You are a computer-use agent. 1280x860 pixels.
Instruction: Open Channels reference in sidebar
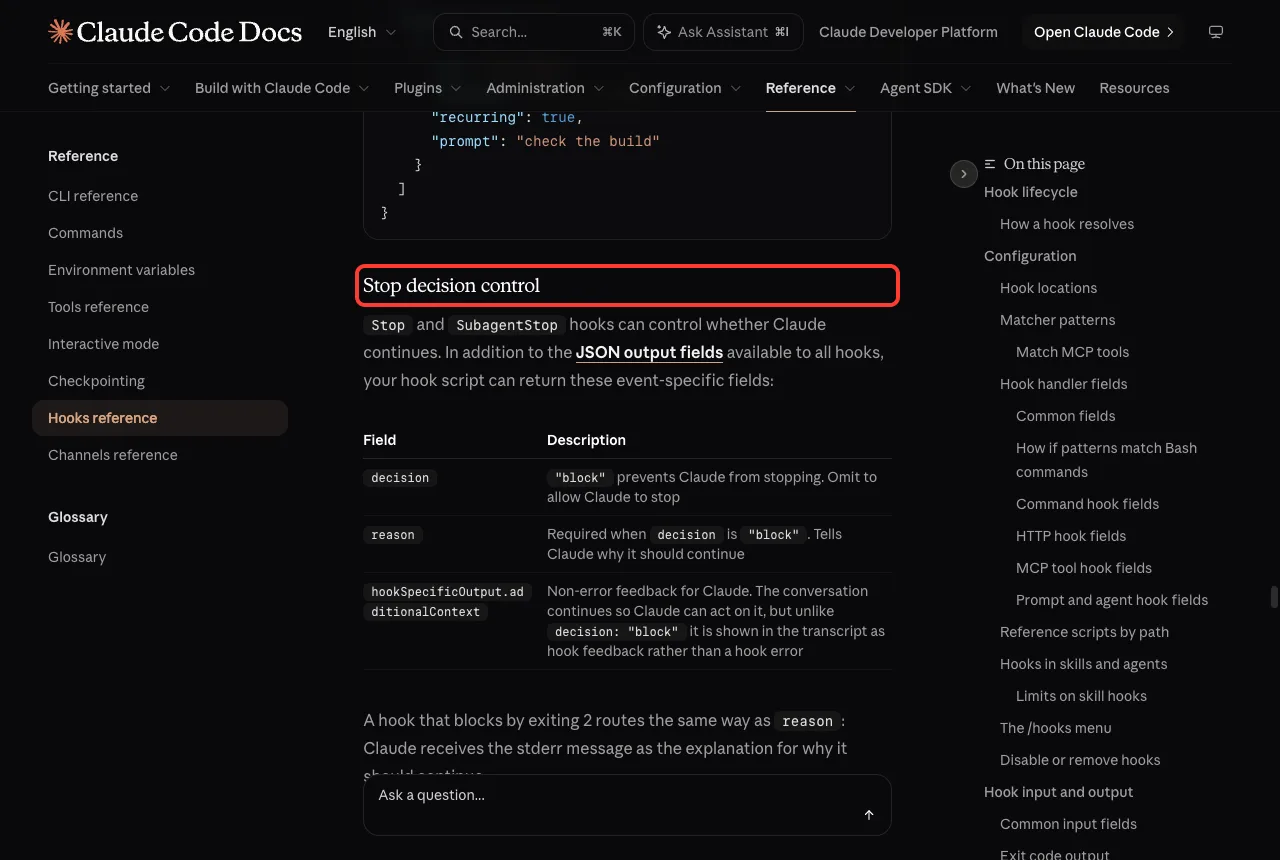pos(112,455)
